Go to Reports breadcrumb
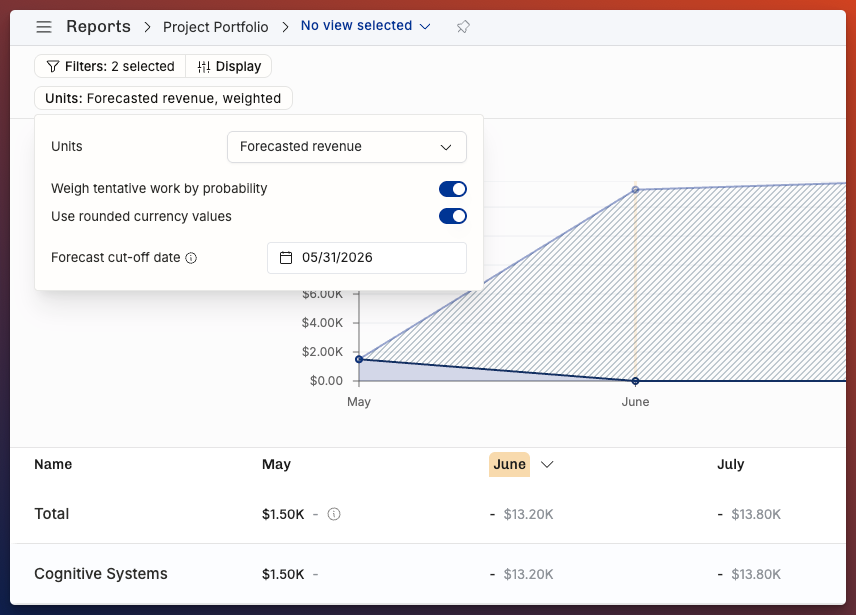 coord(98,27)
